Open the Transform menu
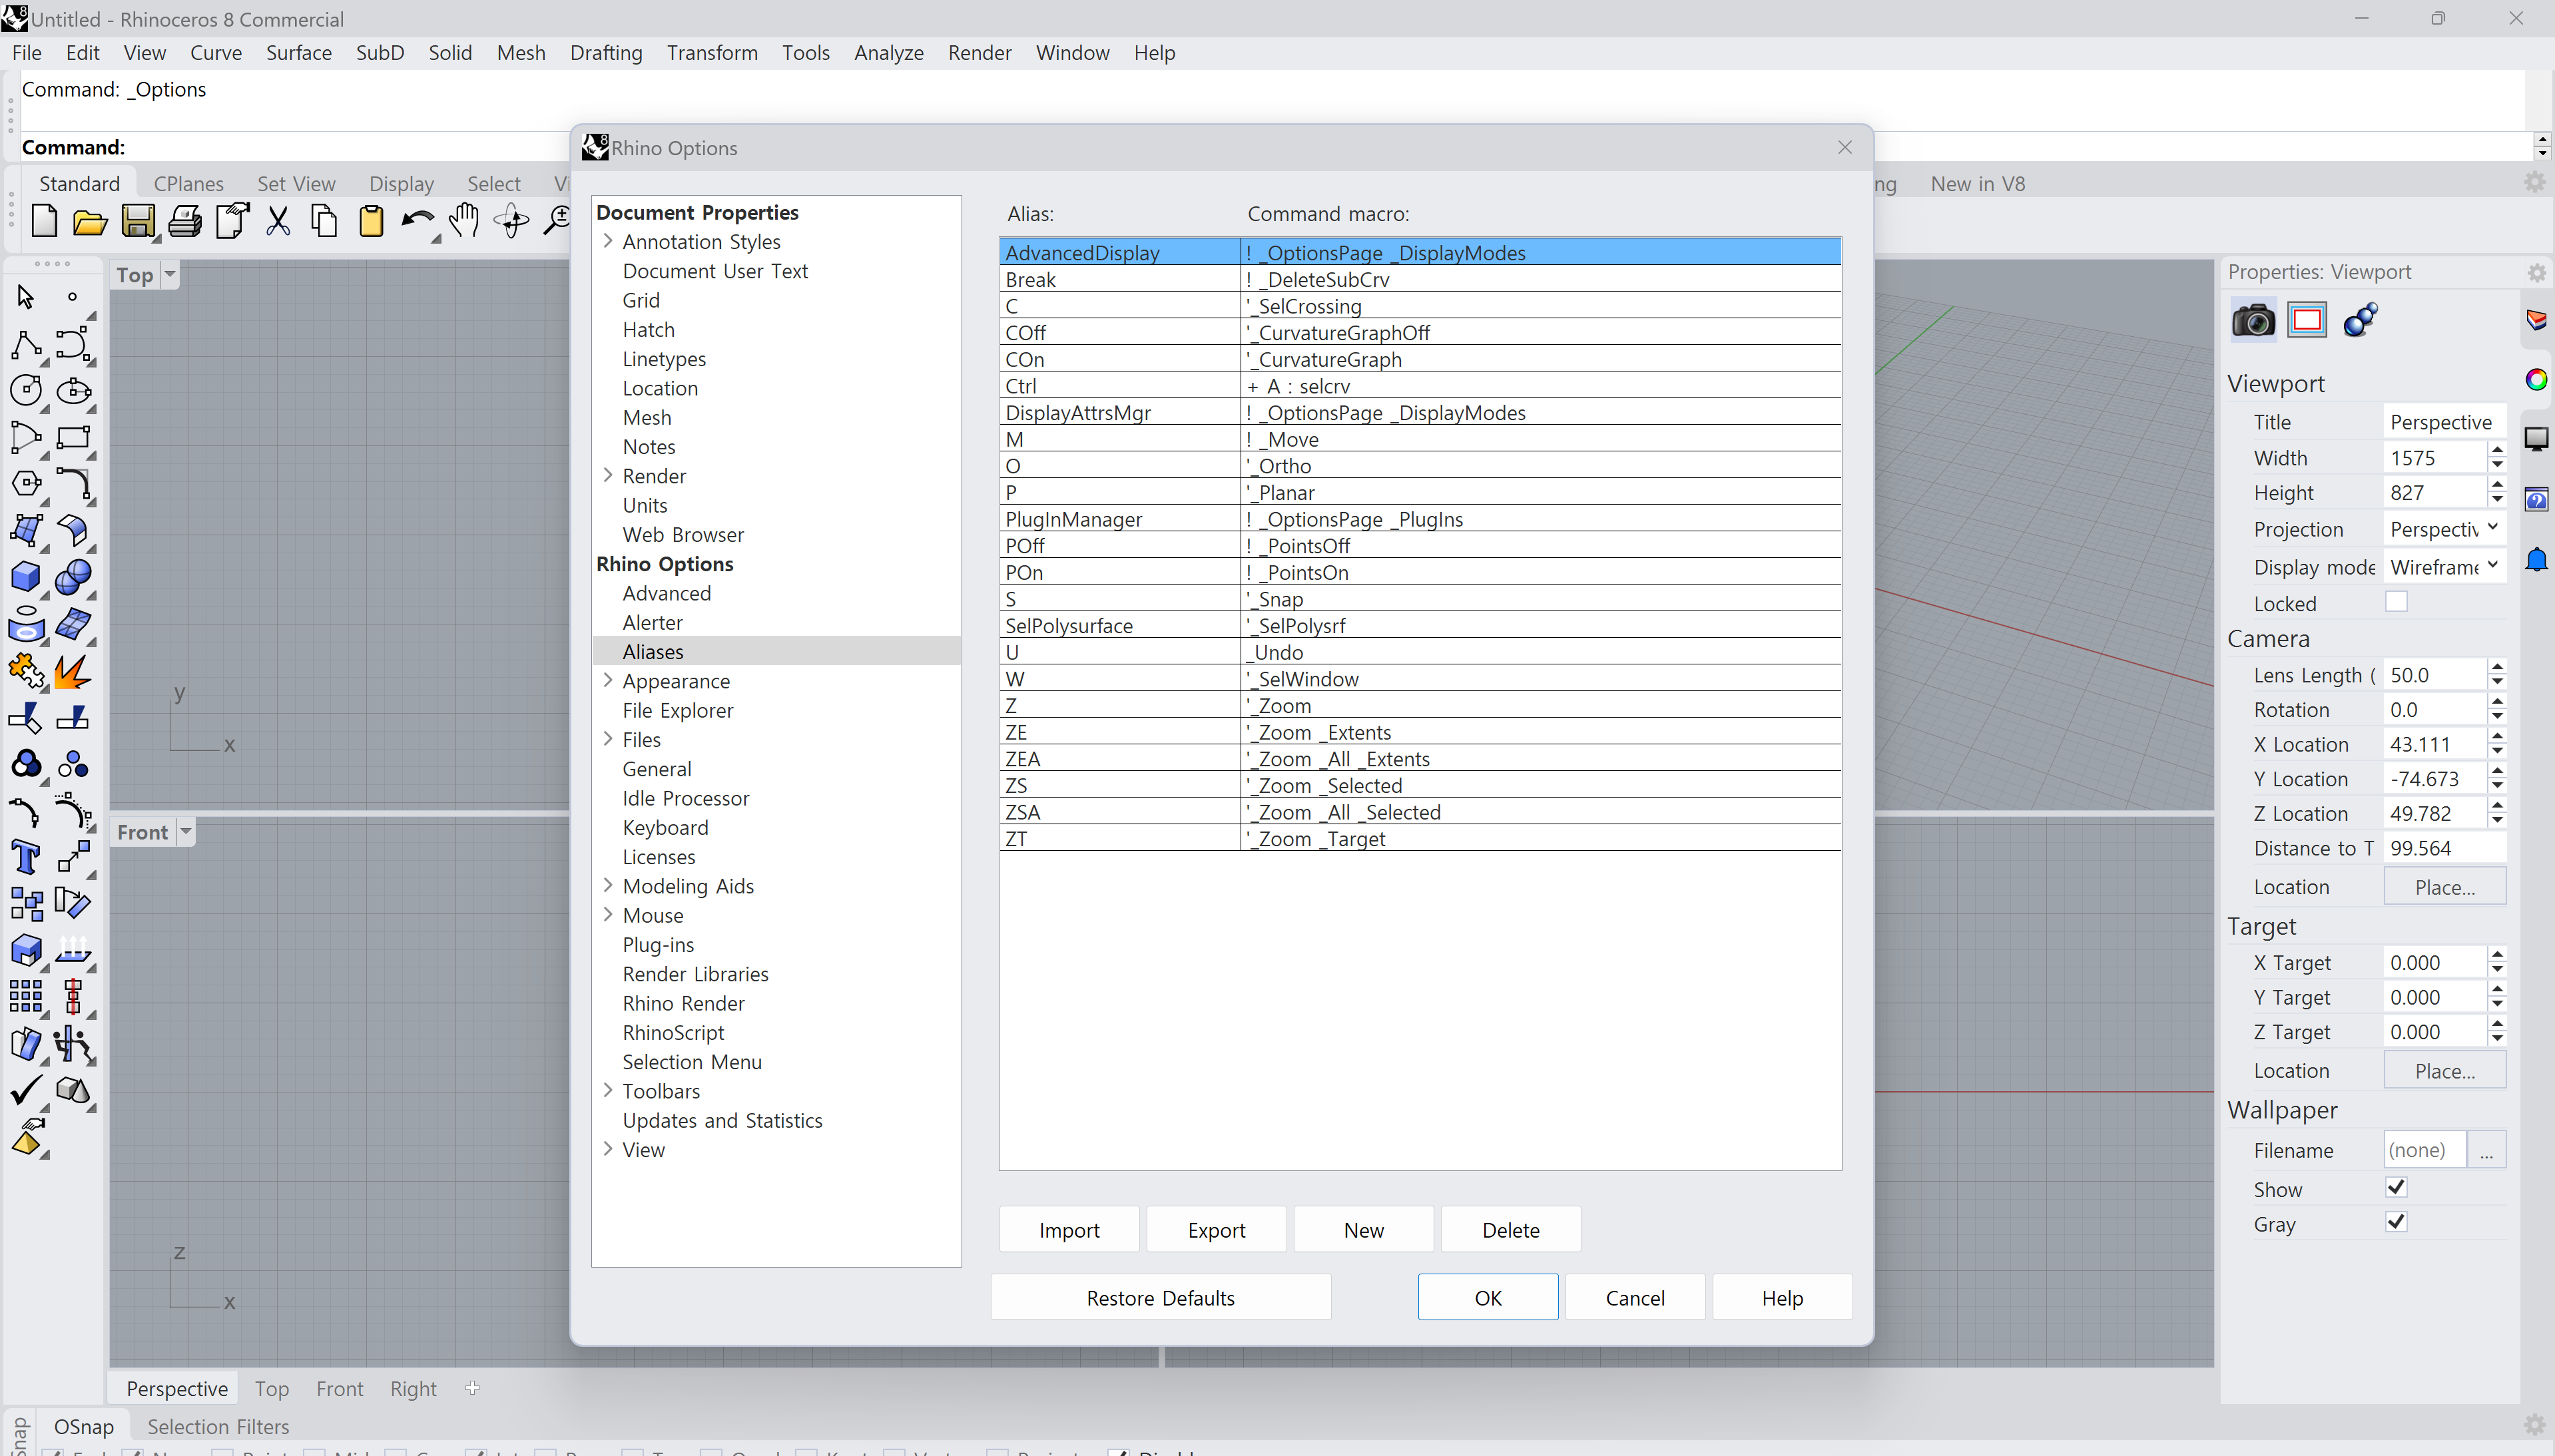This screenshot has width=2555, height=1456. [712, 53]
